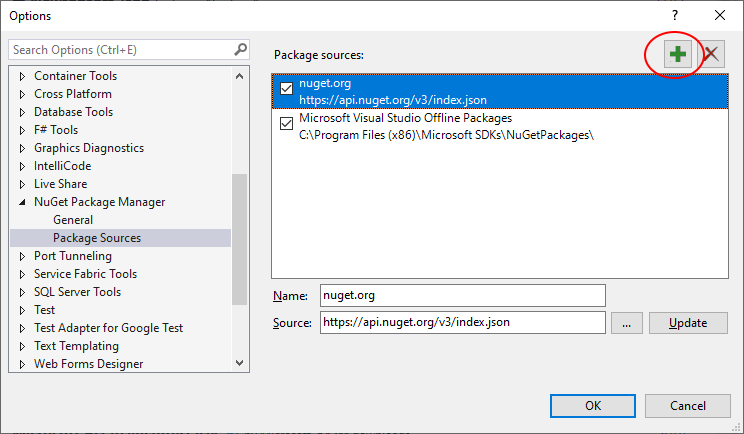Toggle Microsoft Visual Studio Offline Packages checkbox
This screenshot has height=434, width=744.
click(287, 125)
